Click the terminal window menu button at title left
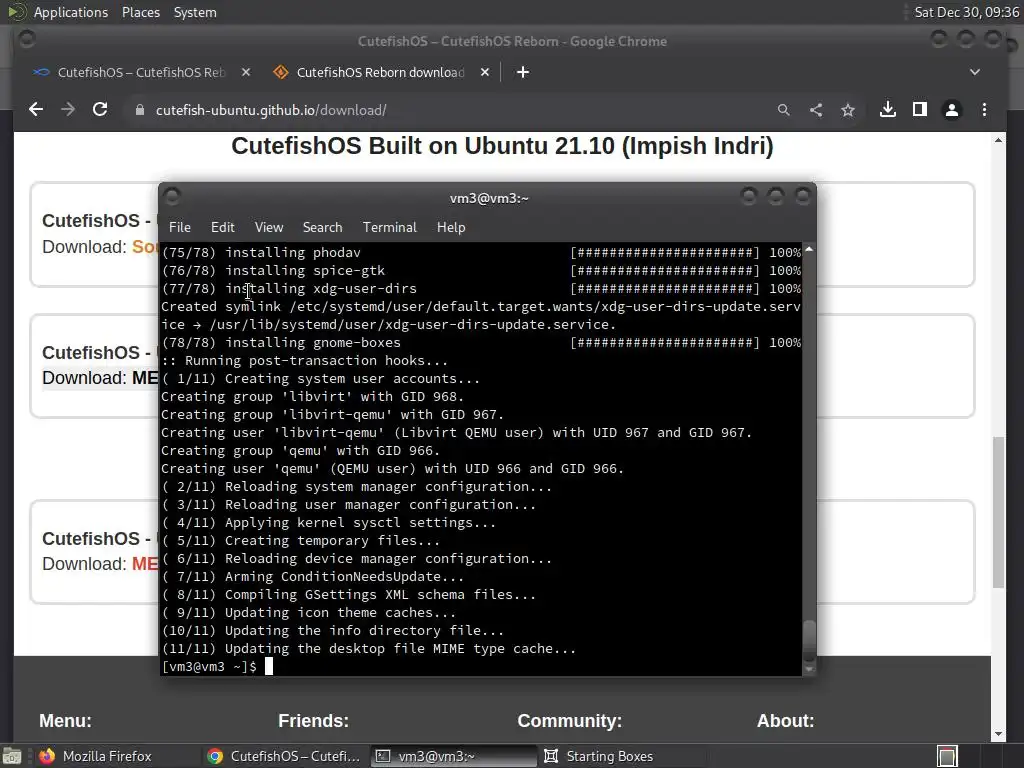The image size is (1024, 768). 172,196
